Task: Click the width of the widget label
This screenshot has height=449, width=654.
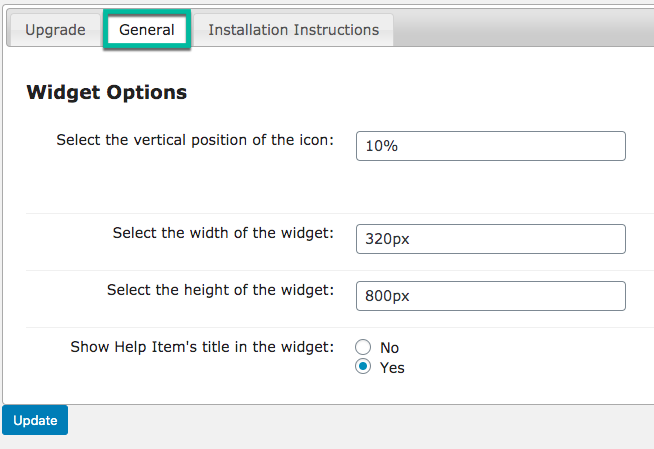Action: 223,233
